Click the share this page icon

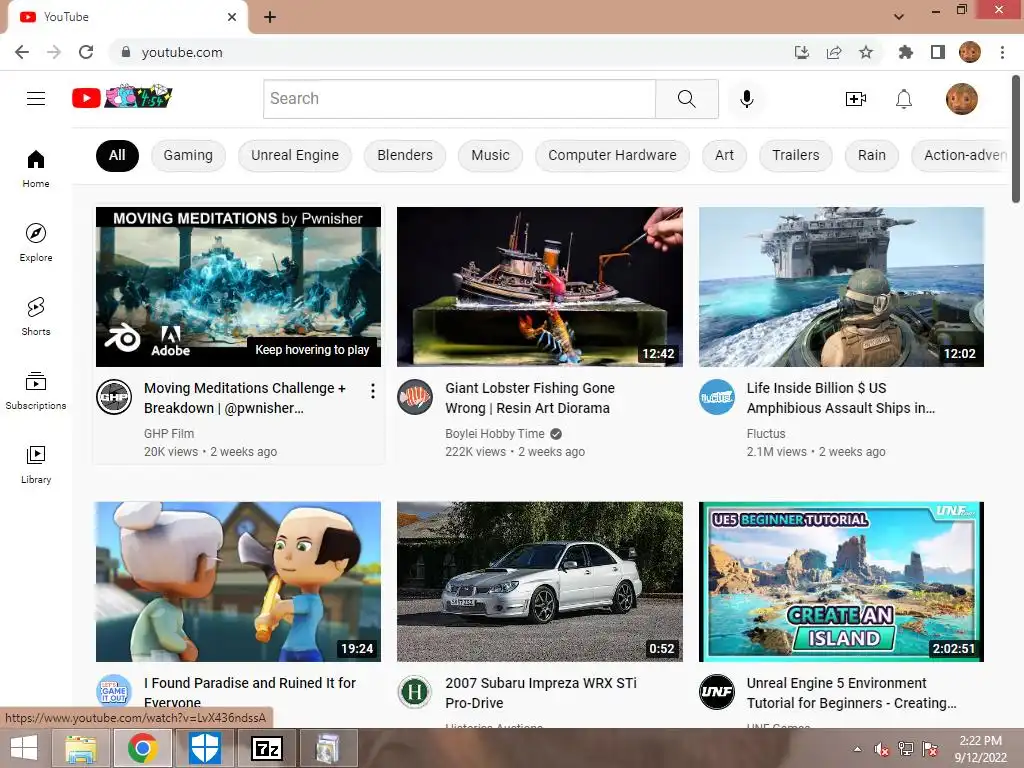pyautogui.click(x=834, y=52)
